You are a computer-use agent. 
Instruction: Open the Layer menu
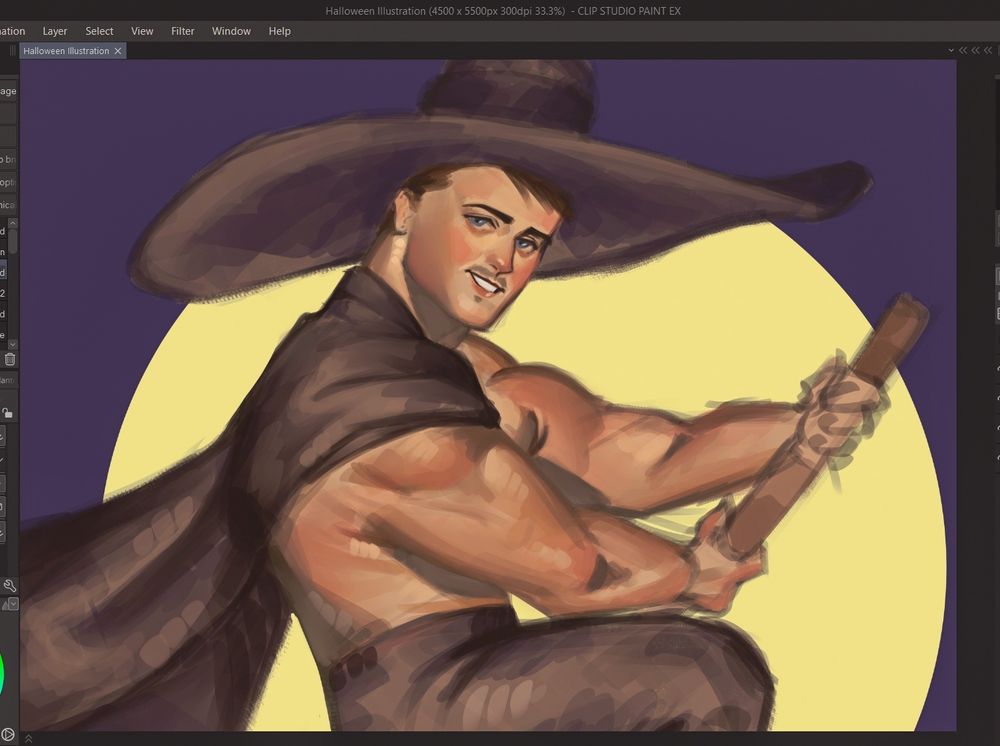(55, 31)
